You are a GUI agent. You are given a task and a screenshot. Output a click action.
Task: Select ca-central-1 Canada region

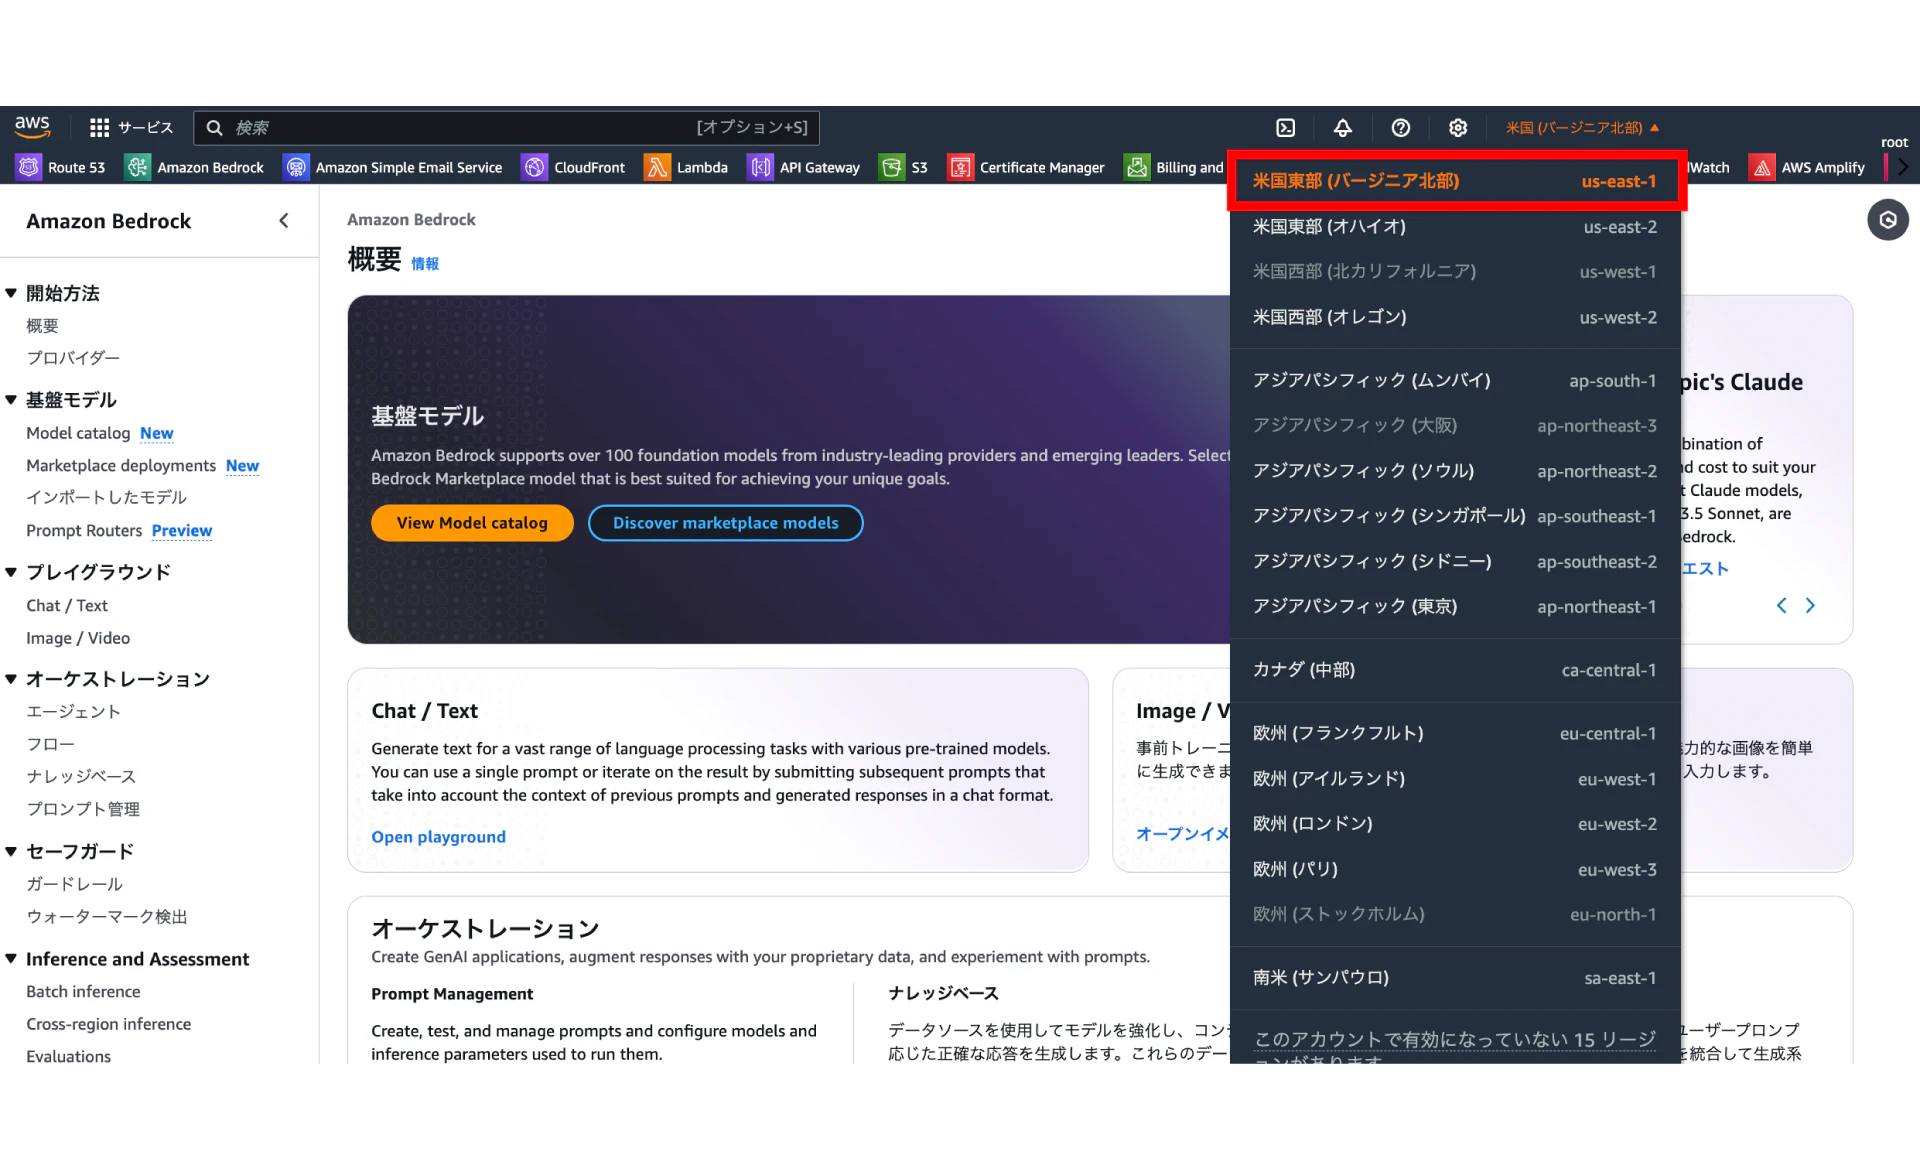(1455, 670)
